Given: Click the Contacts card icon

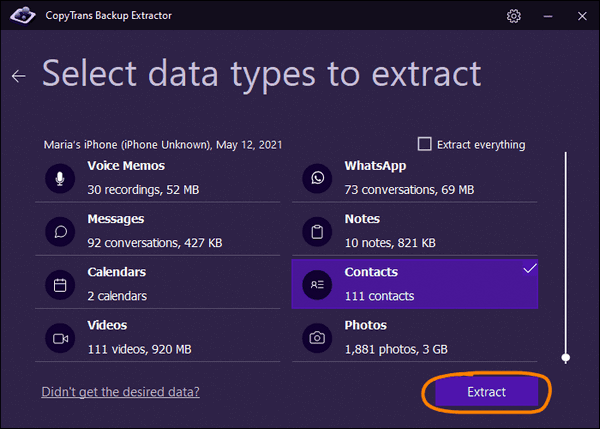Looking at the screenshot, I should (x=317, y=285).
